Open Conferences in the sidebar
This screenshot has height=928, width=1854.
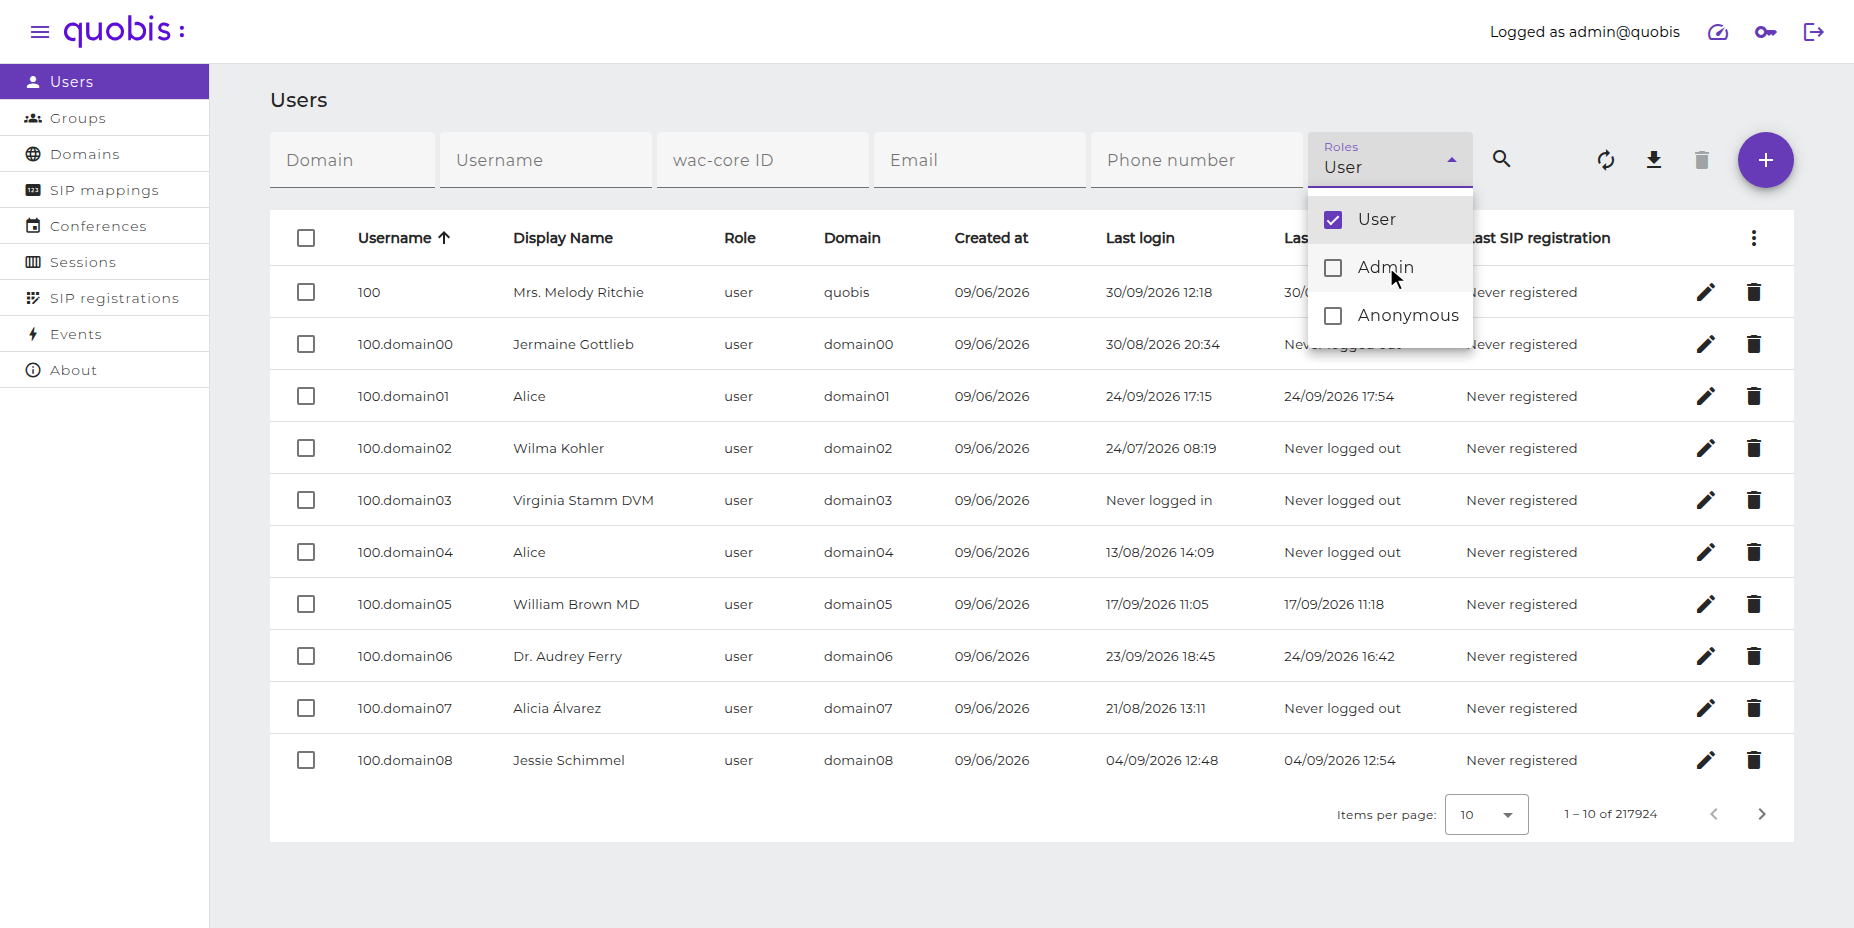[104, 226]
